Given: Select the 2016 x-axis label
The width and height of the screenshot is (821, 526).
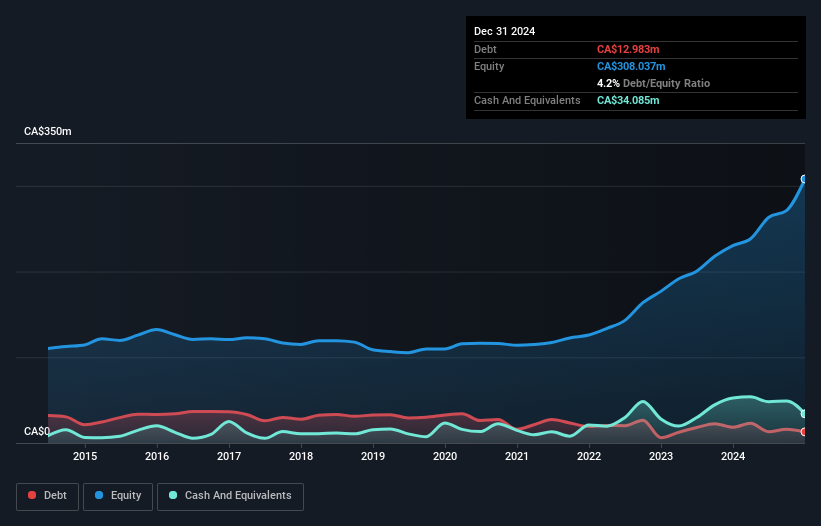Looking at the screenshot, I should click(157, 456).
